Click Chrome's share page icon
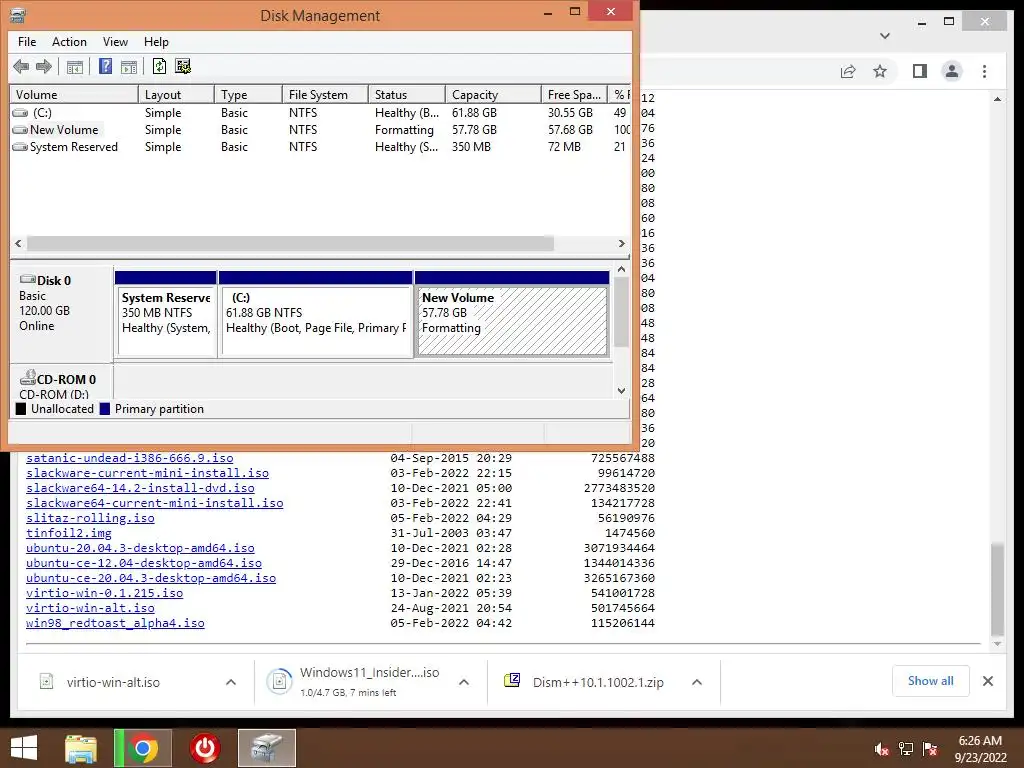Image resolution: width=1024 pixels, height=768 pixels. point(848,71)
